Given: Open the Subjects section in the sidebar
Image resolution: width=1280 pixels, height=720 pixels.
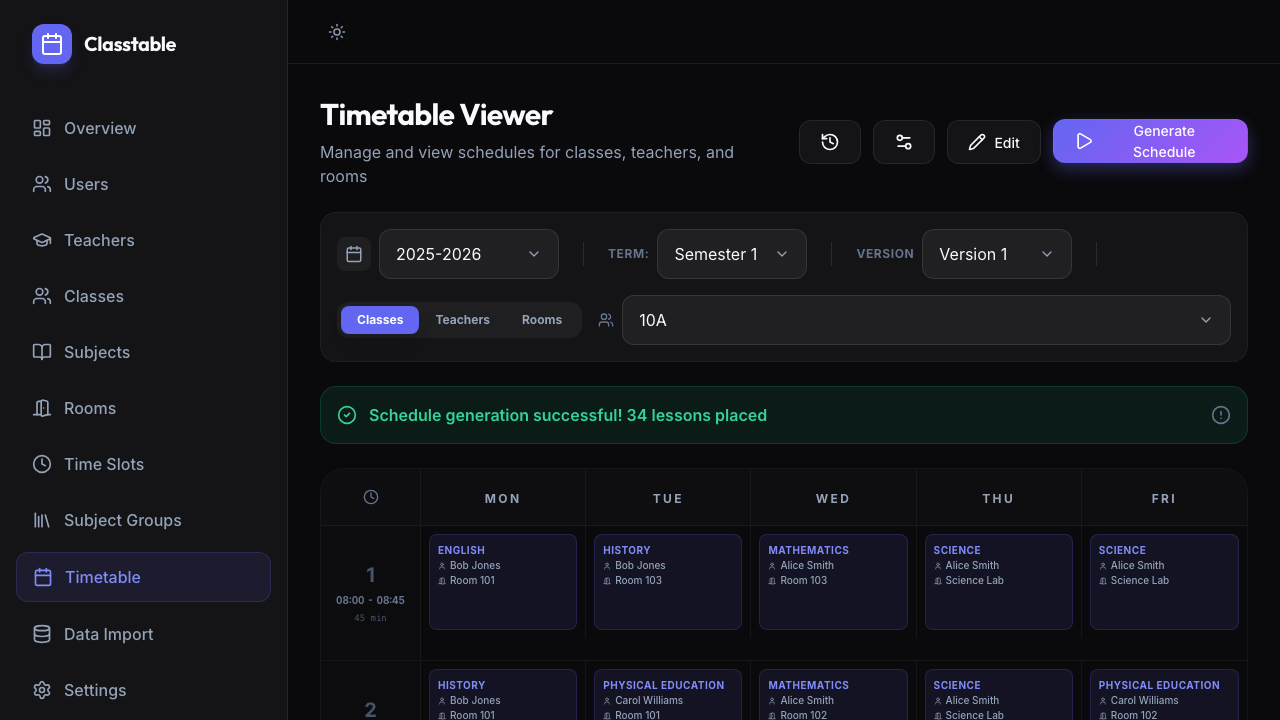Looking at the screenshot, I should click(x=96, y=352).
